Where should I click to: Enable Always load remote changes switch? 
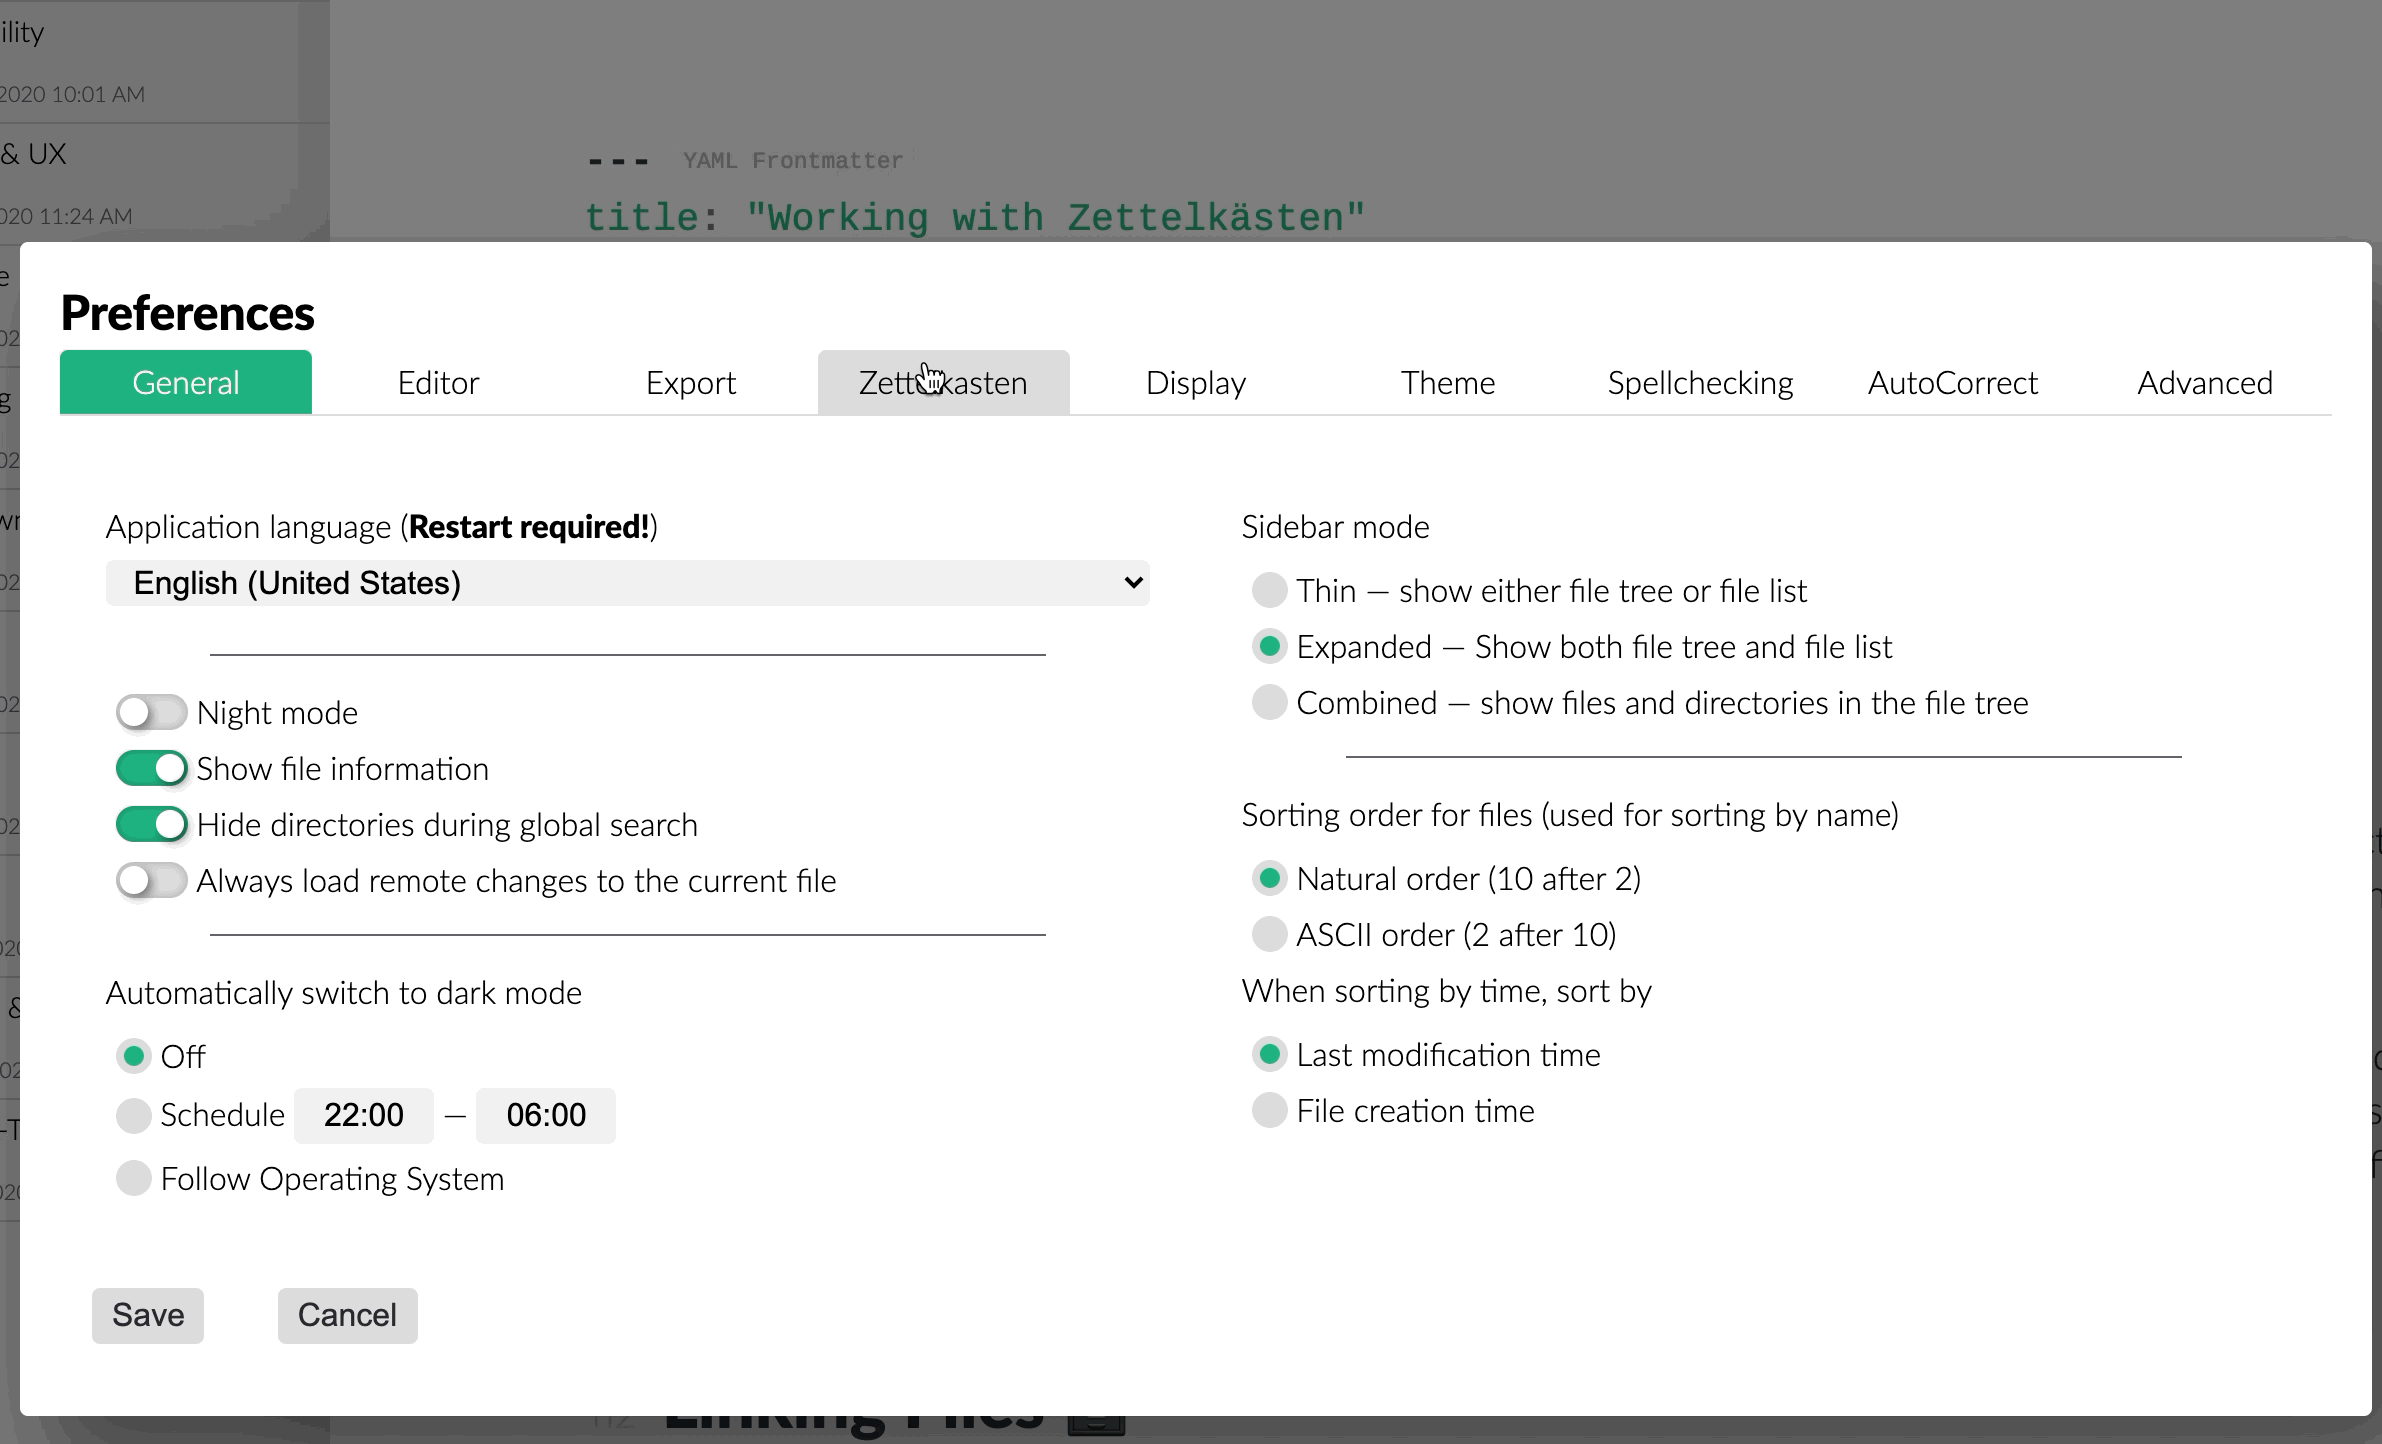(x=152, y=881)
